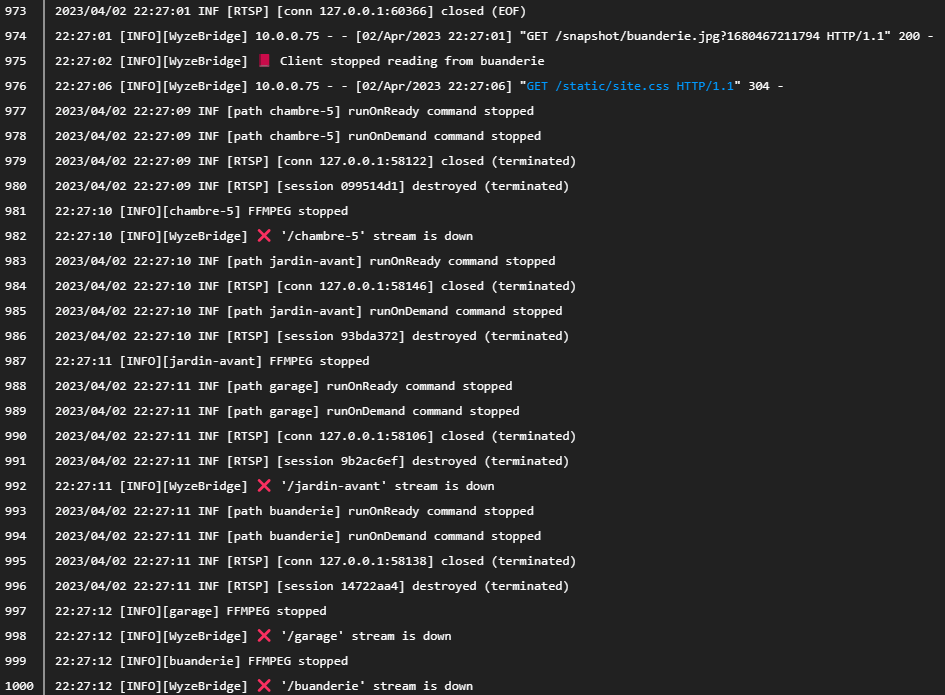Click the red book icon on line 975
The image size is (945, 695).
(x=264, y=61)
